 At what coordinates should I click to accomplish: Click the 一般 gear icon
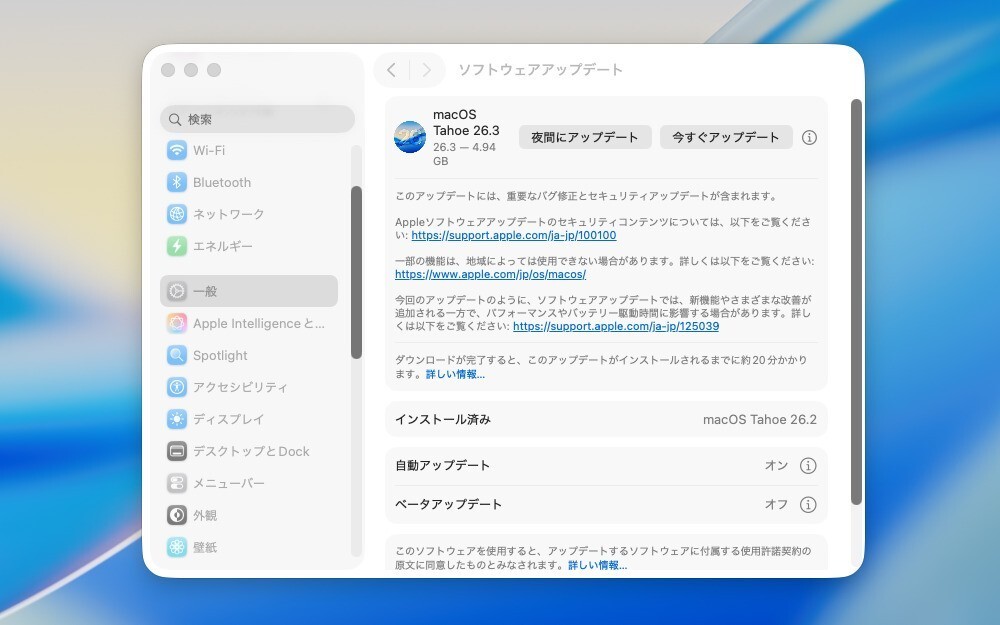[177, 291]
